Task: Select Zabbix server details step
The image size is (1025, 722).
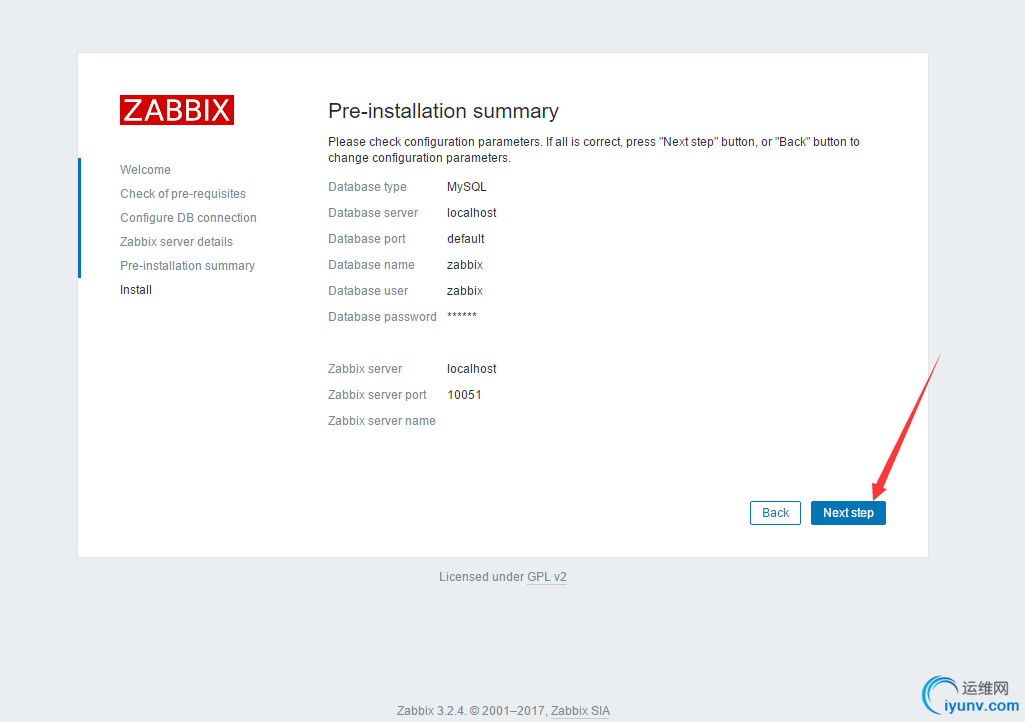Action: [176, 242]
